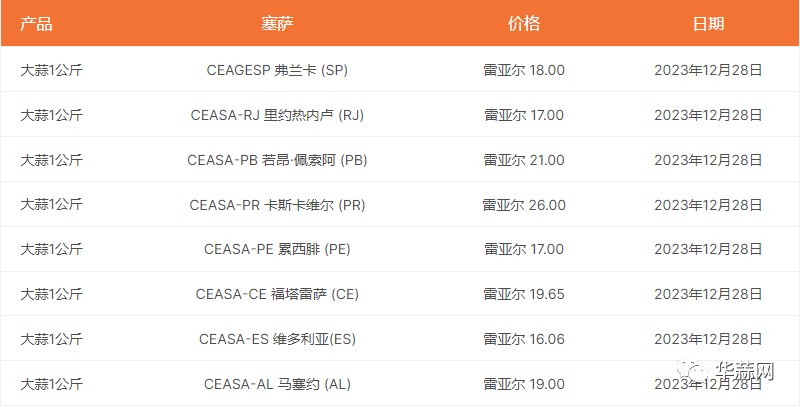Click the price 雷亚尔 18.00
Screen dimensions: 800x406
click(x=524, y=70)
